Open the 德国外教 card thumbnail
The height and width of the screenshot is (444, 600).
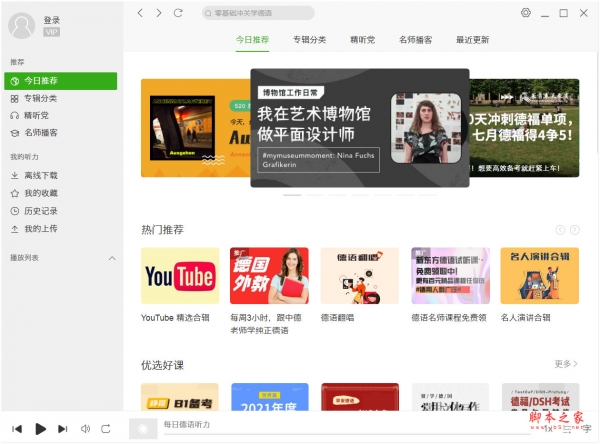(x=269, y=276)
